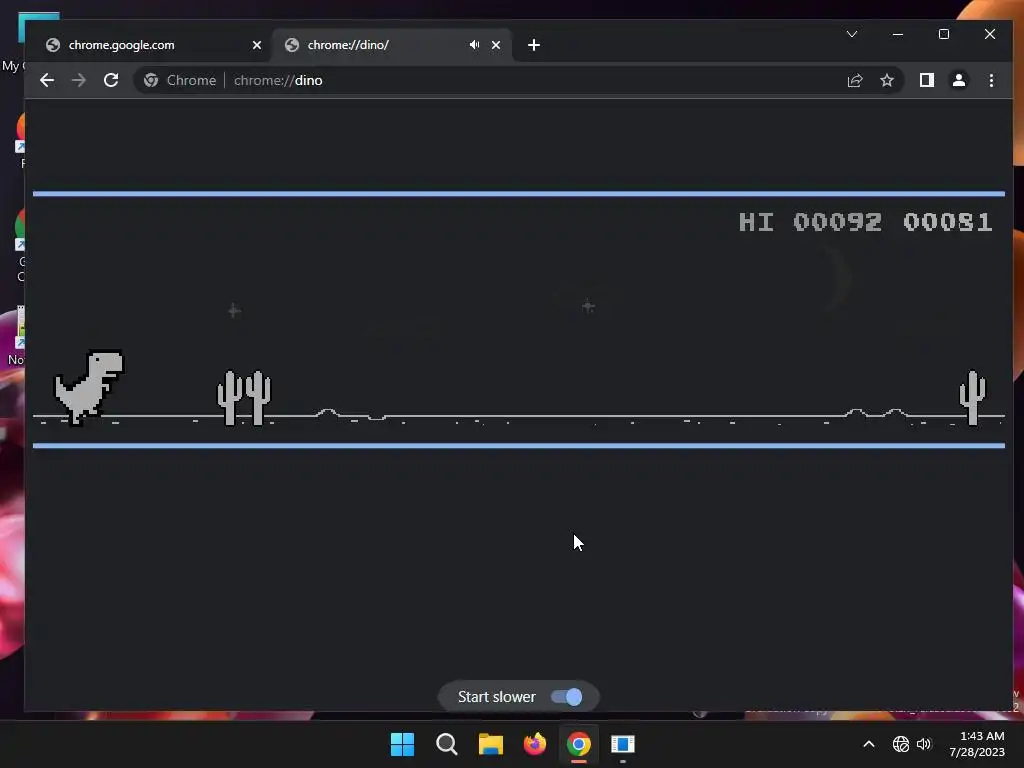Click the address bar URL chrome://dino

[x=278, y=80]
